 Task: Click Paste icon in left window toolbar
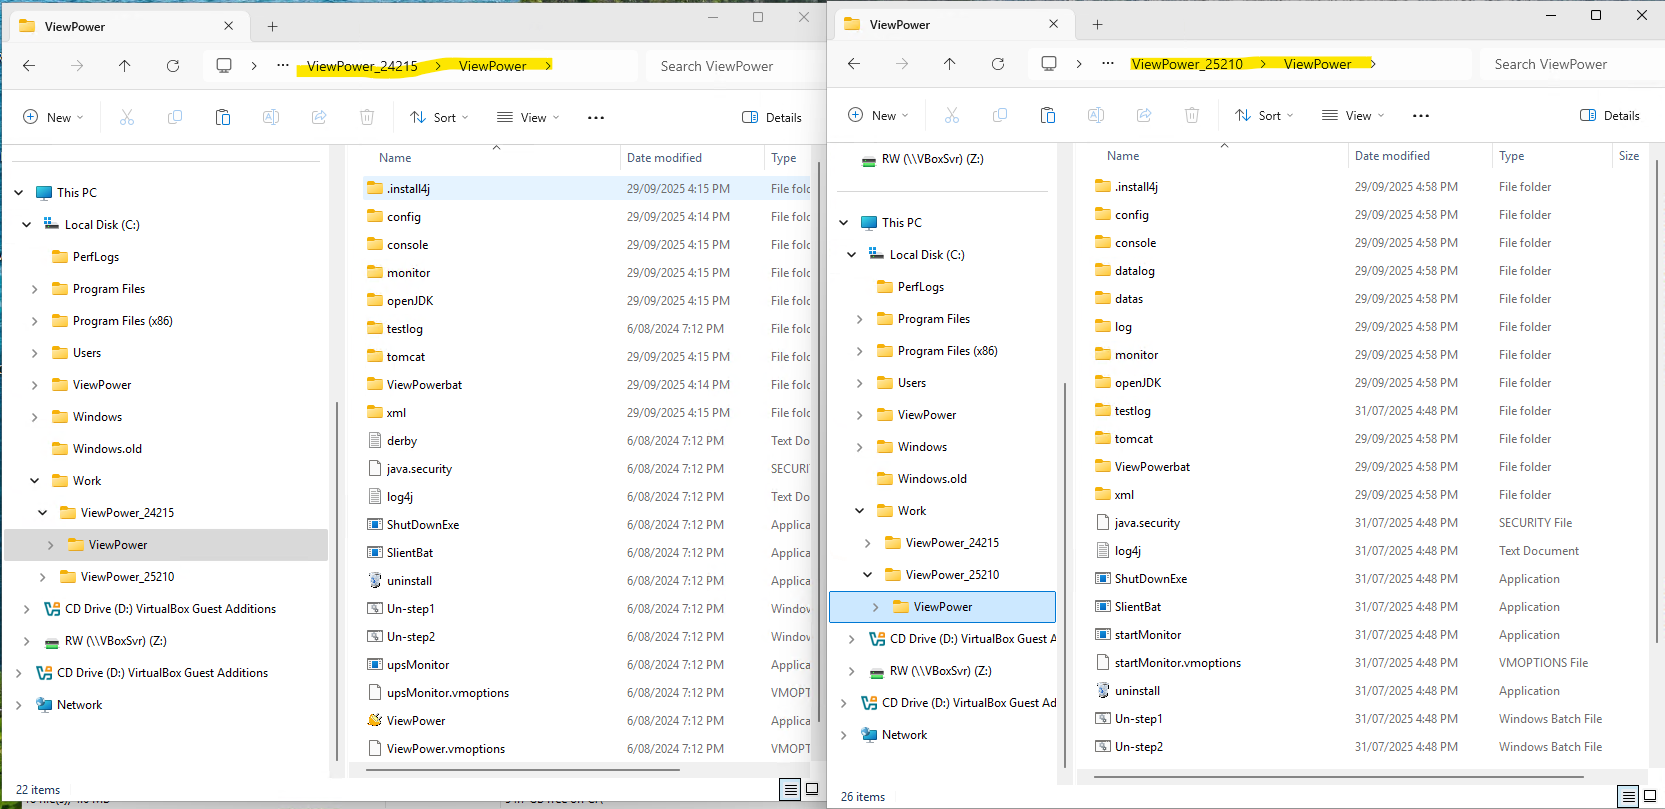coord(223,118)
